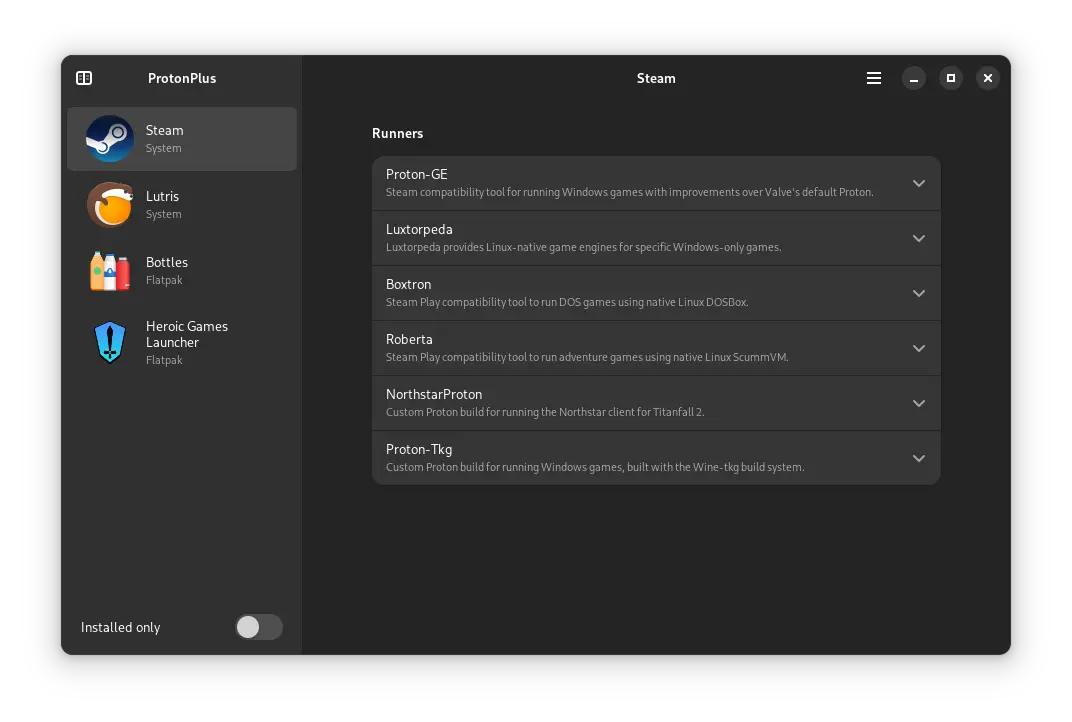Screen dimensions: 1072x722
Task: Toggle the sidebar panel icon
Action: [x=84, y=78]
